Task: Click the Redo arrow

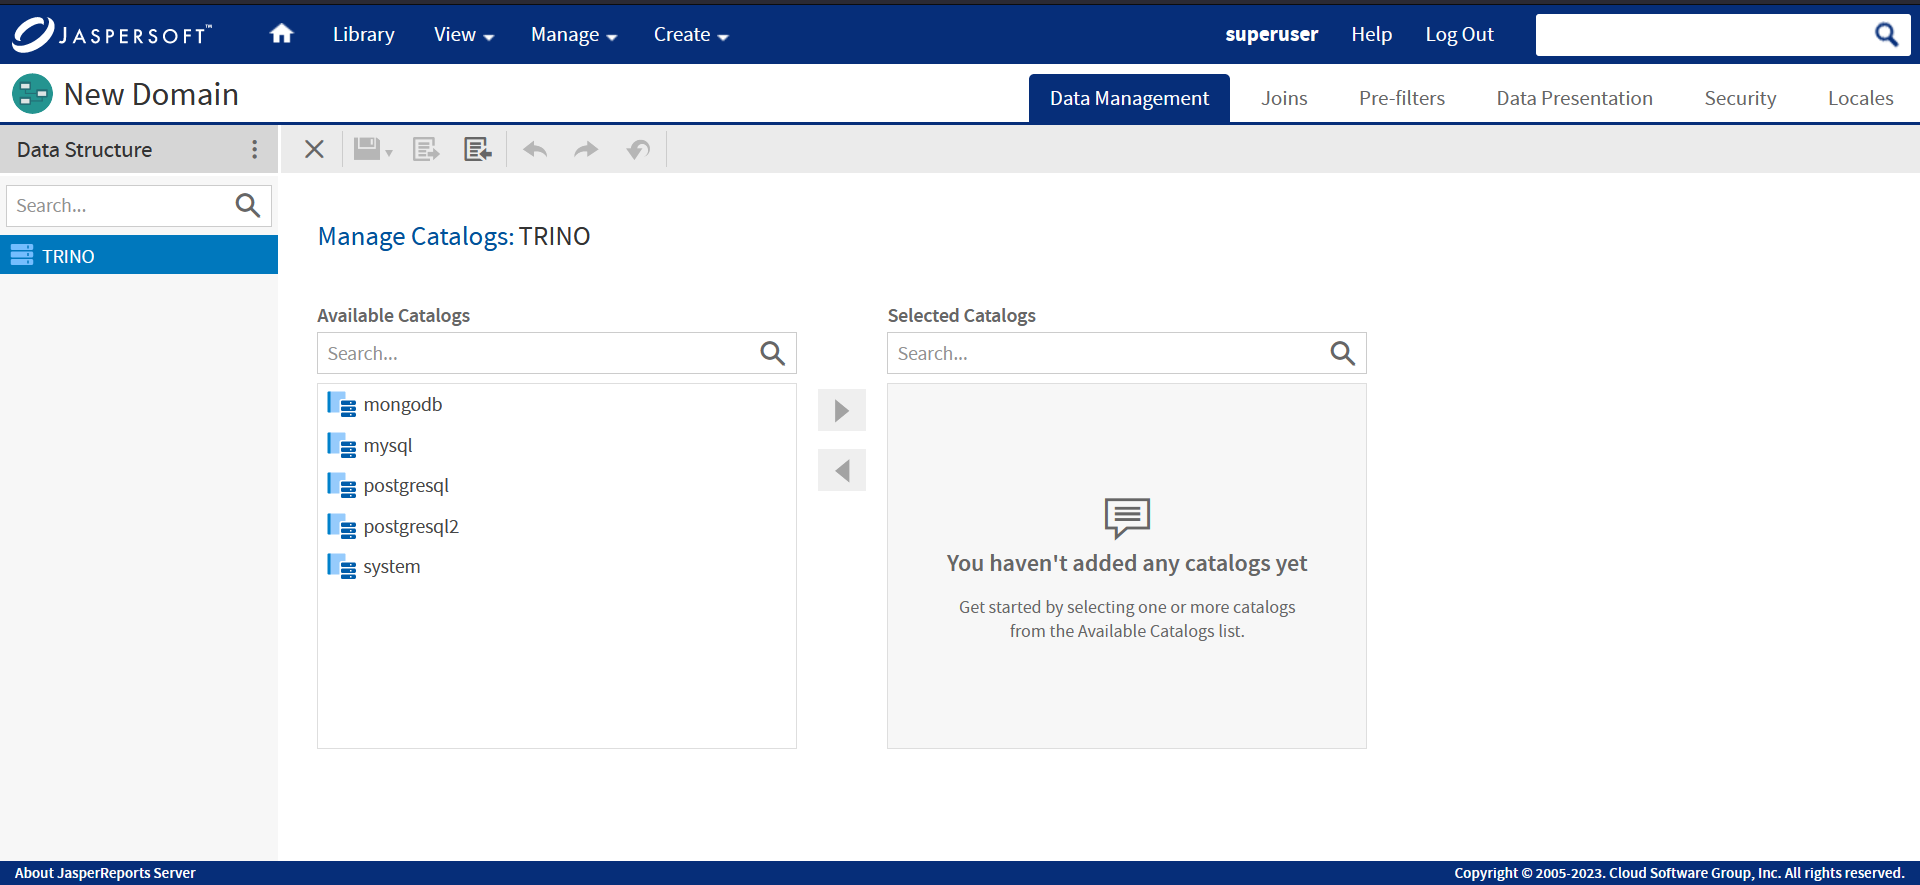Action: tap(586, 149)
